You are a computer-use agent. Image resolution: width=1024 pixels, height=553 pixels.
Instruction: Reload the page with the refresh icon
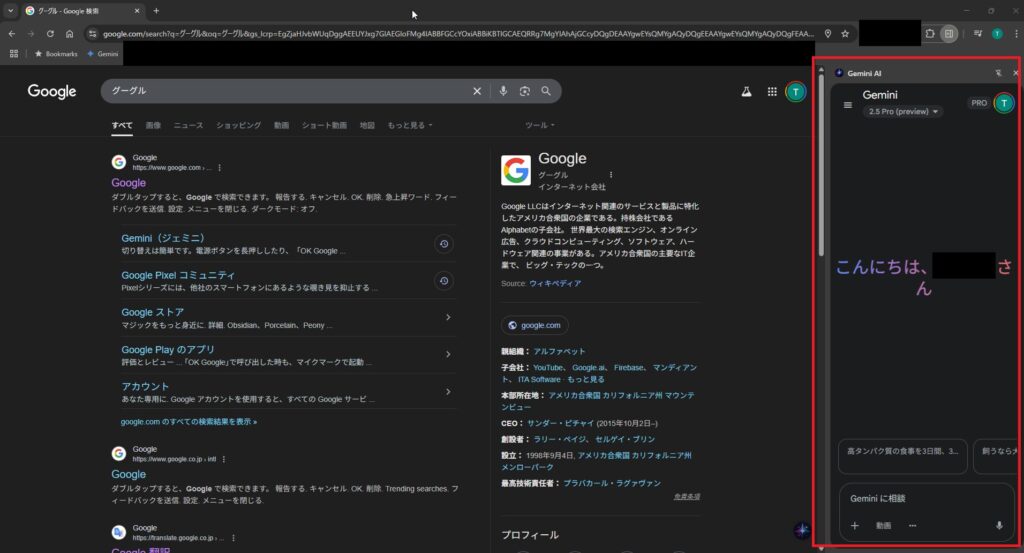coord(50,33)
